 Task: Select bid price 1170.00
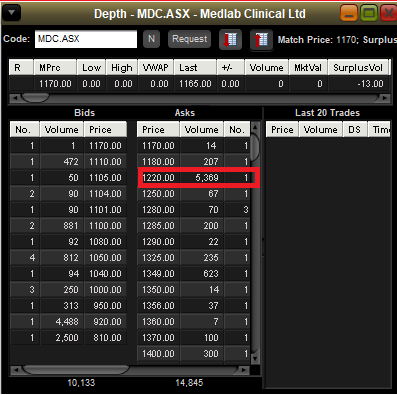tap(105, 146)
